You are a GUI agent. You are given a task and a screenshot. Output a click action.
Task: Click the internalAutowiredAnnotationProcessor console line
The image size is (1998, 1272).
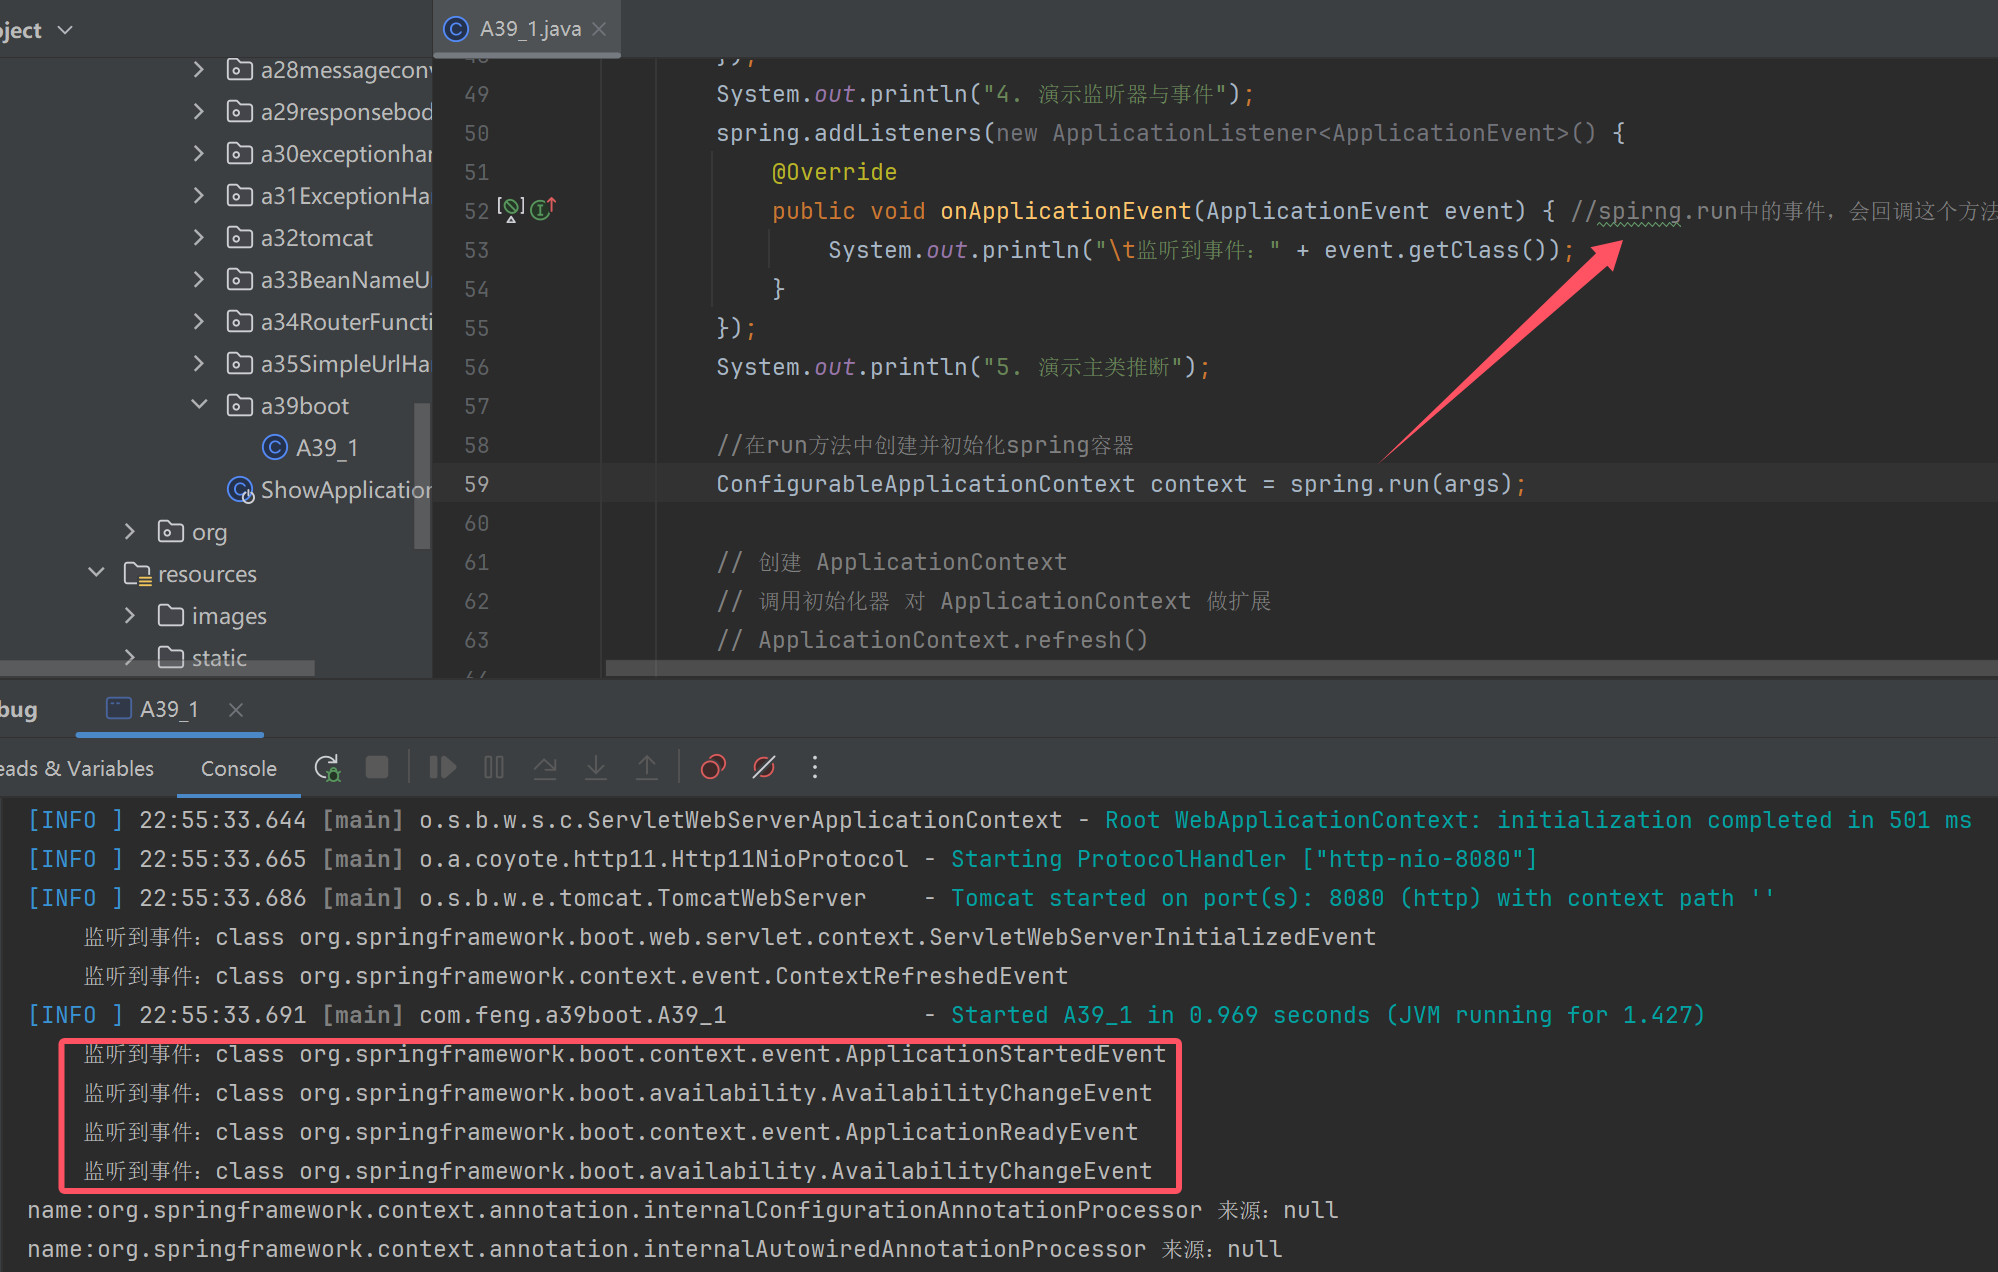[x=655, y=1249]
